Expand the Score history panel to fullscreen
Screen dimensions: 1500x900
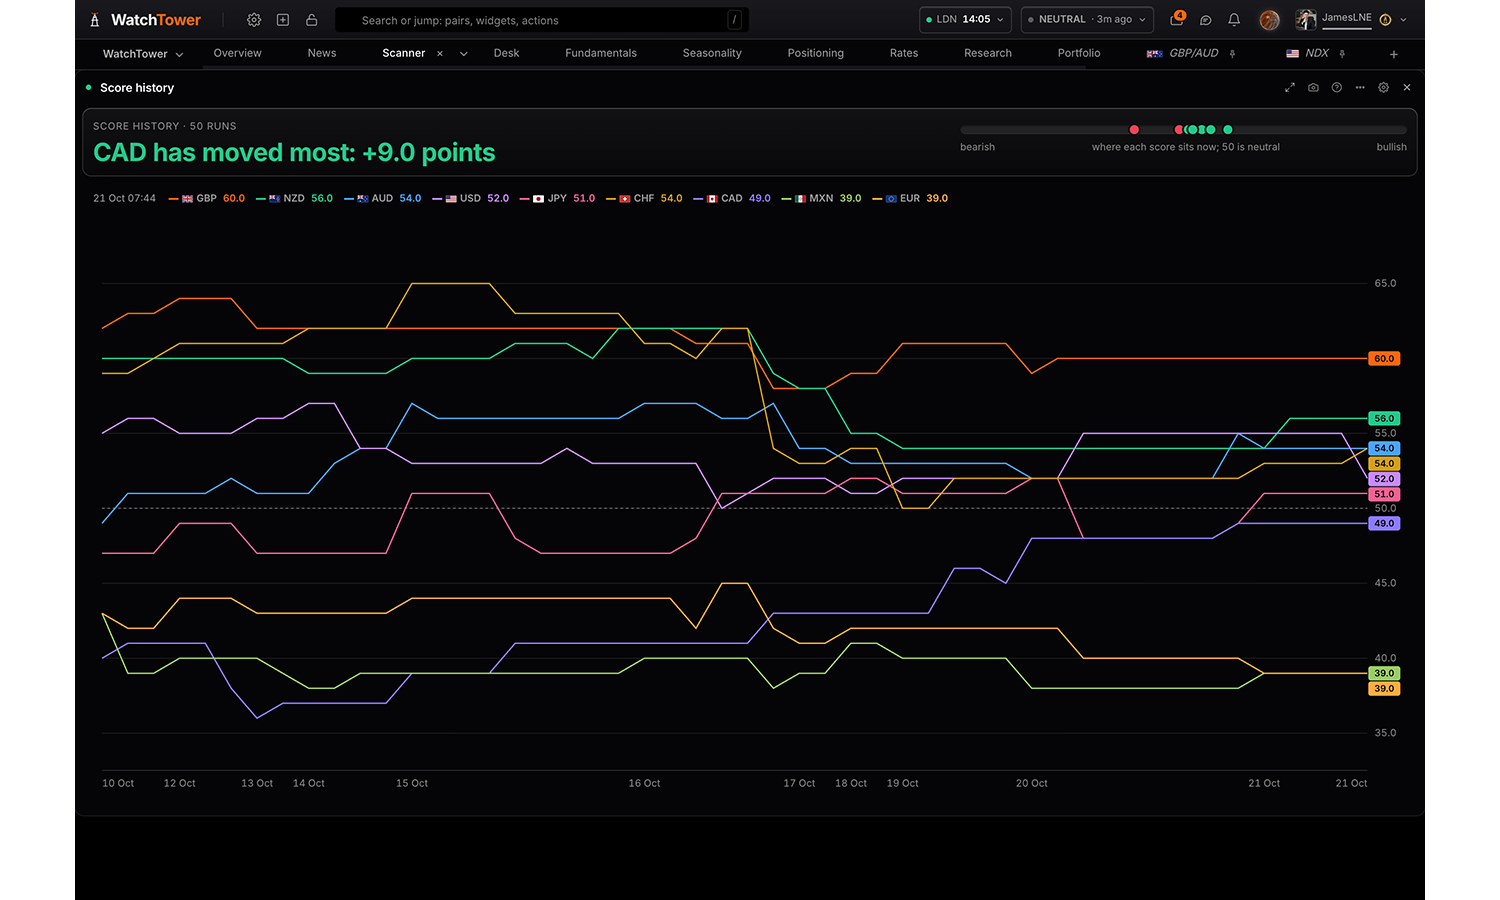pyautogui.click(x=1290, y=88)
